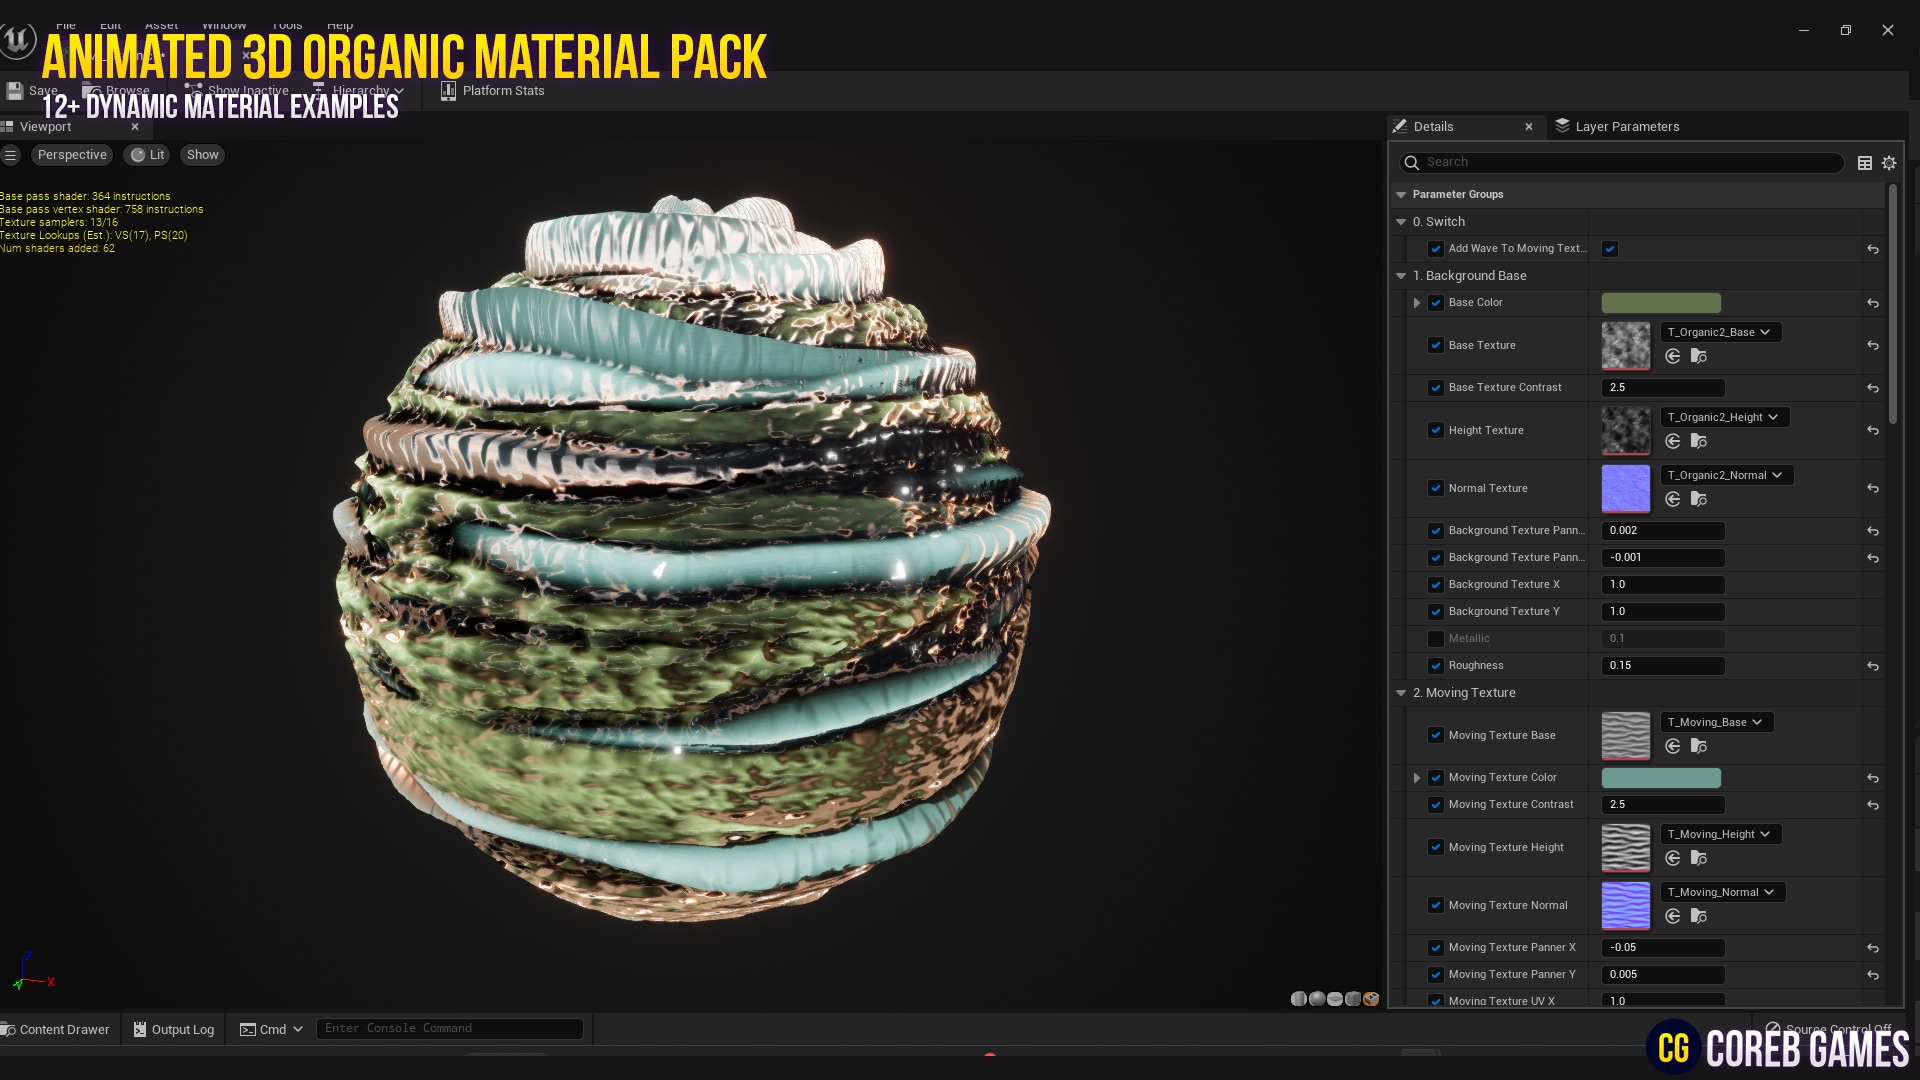Browse to T_Organic2_Base in Content Browser

pos(1699,356)
